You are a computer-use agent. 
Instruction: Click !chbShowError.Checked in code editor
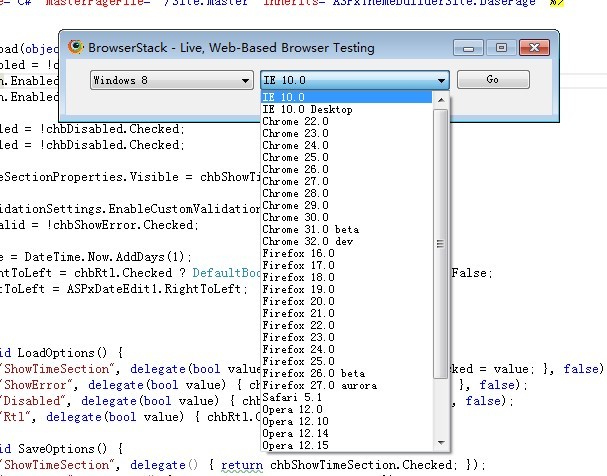(120, 225)
